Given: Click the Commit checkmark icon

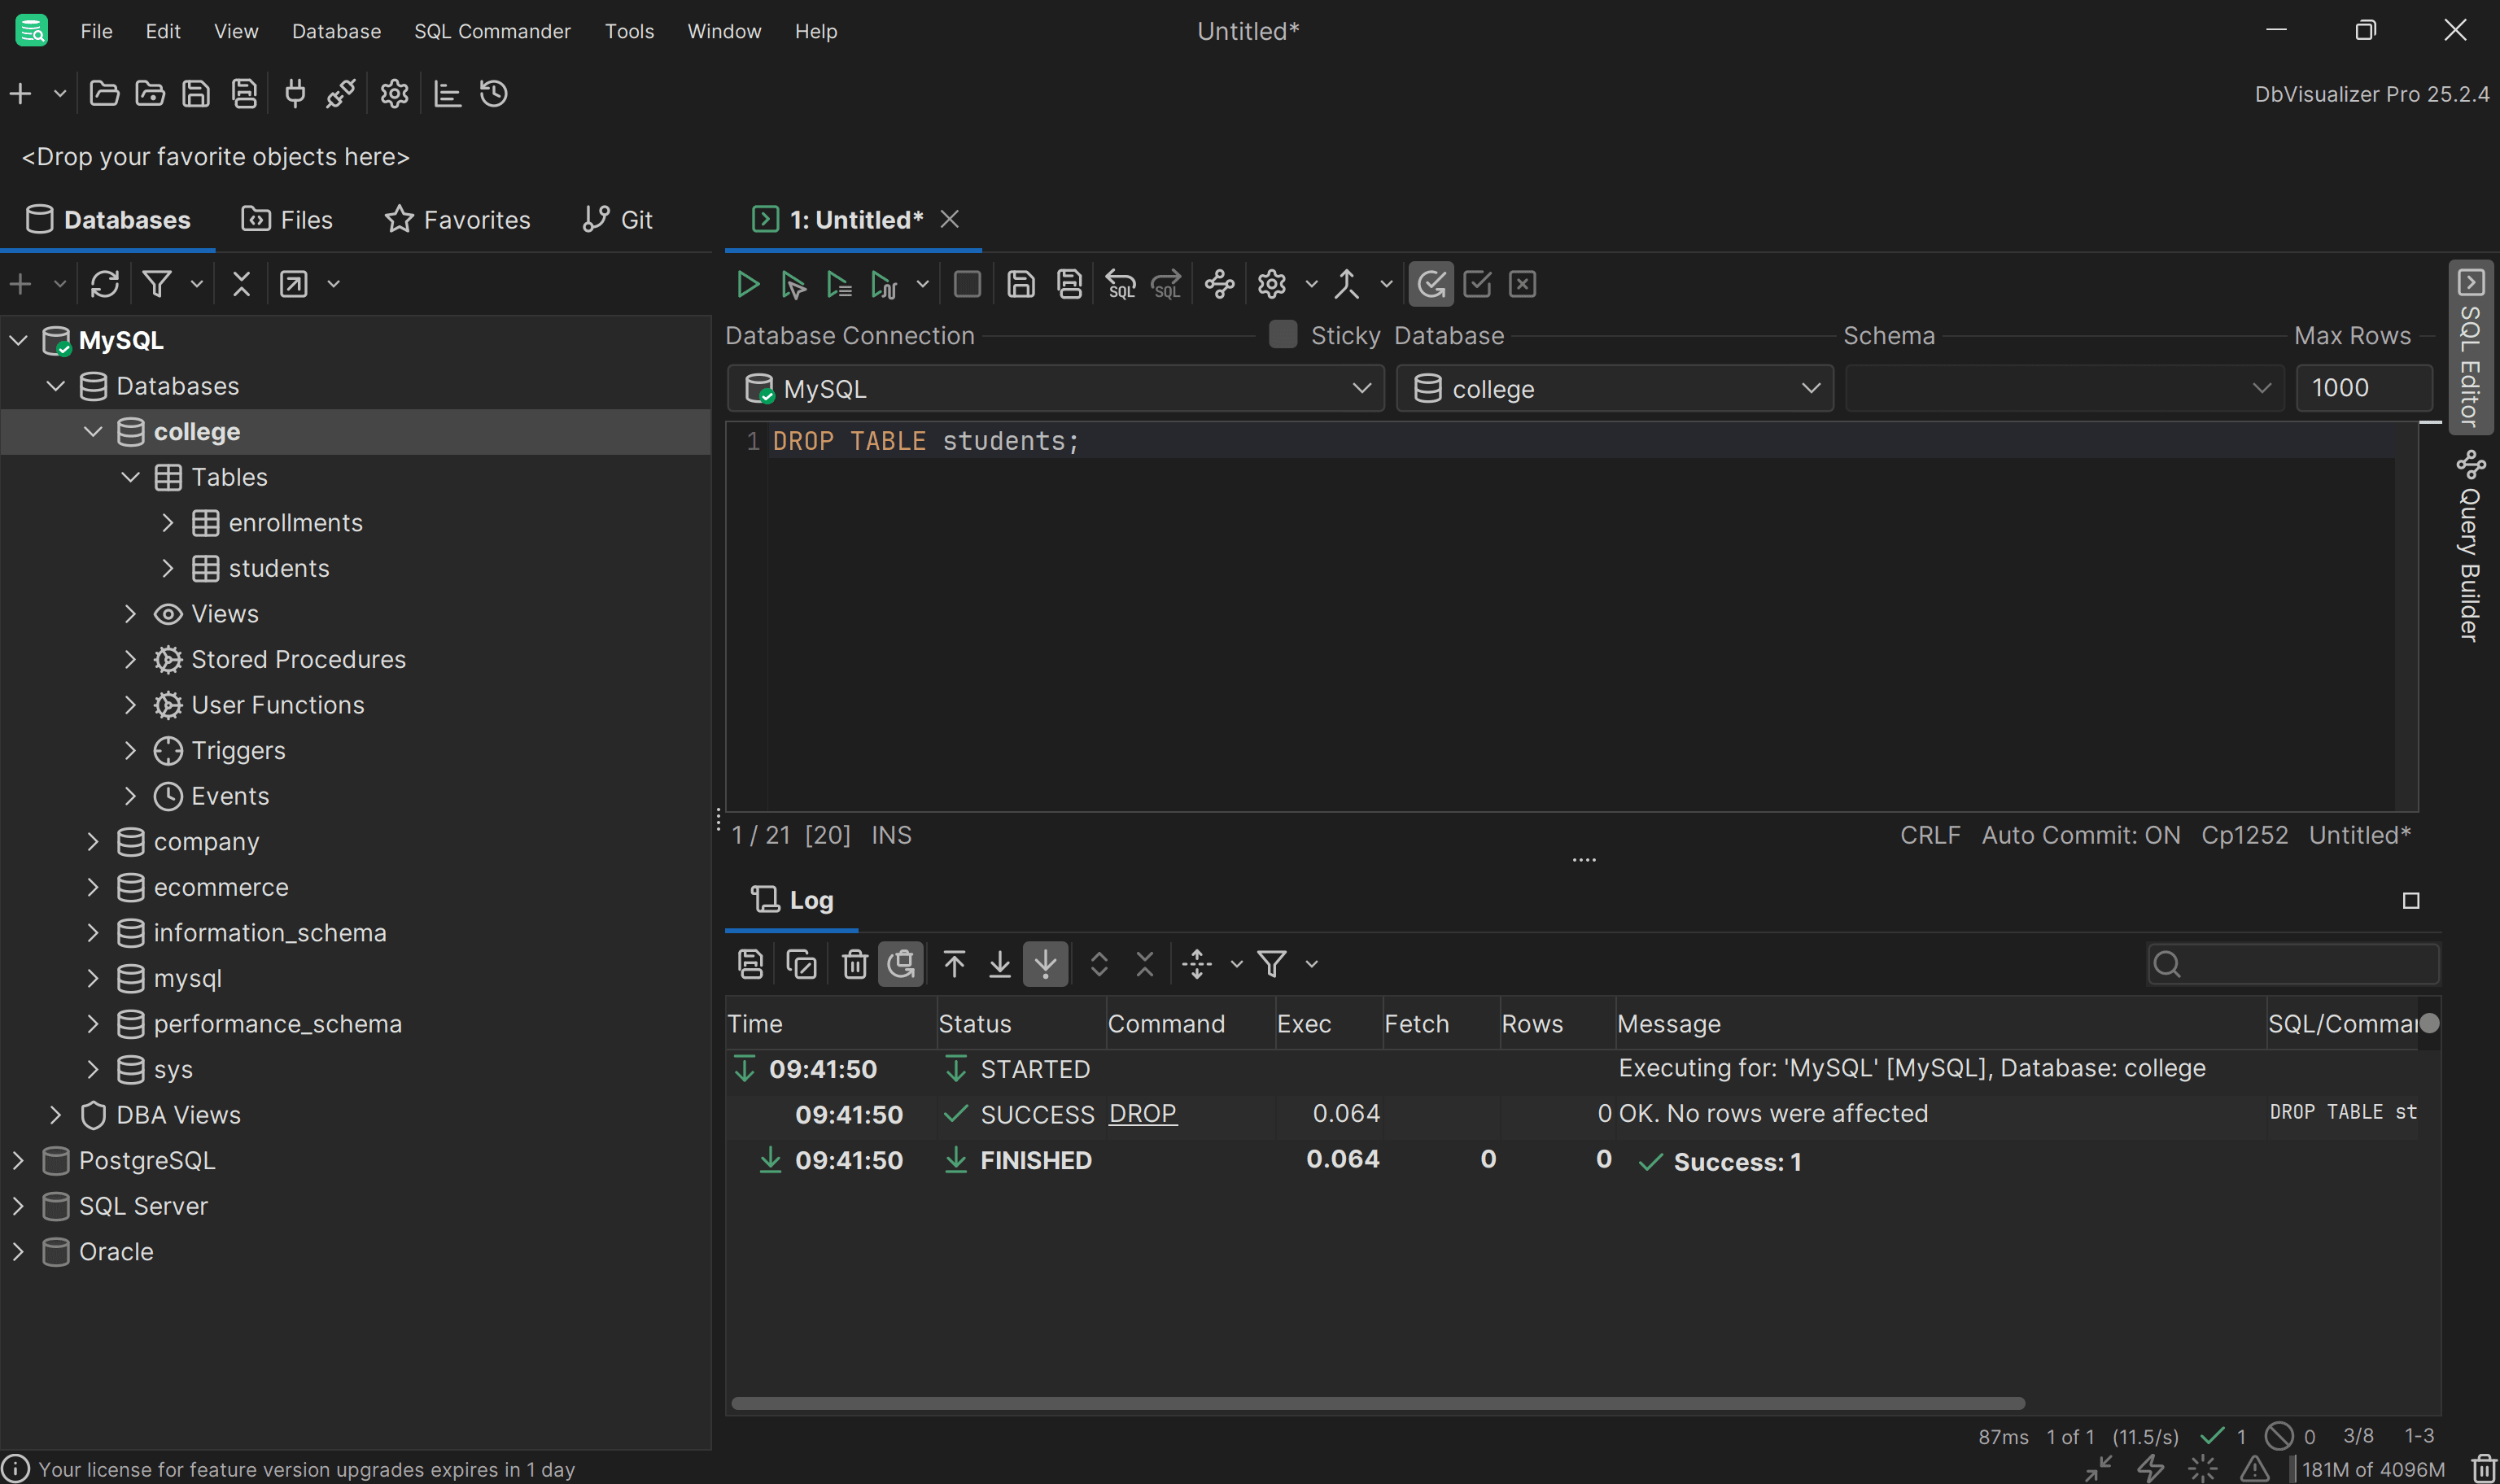Looking at the screenshot, I should [x=1477, y=284].
